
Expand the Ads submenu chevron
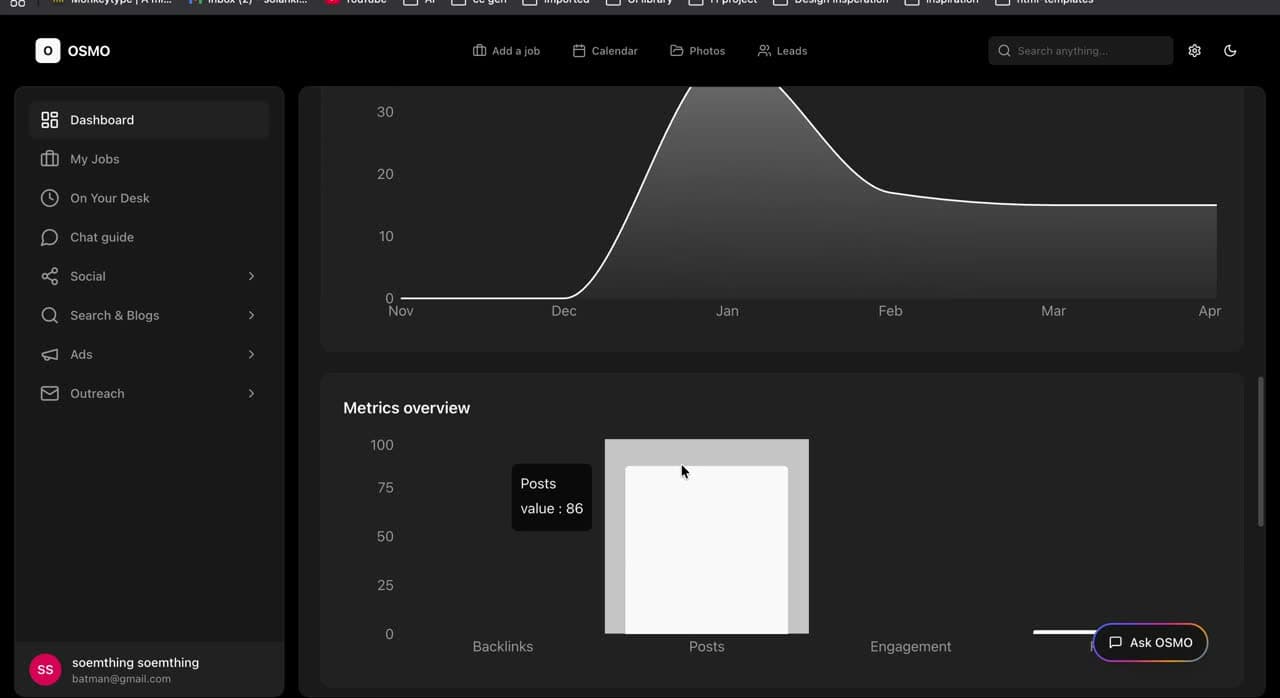click(x=251, y=354)
